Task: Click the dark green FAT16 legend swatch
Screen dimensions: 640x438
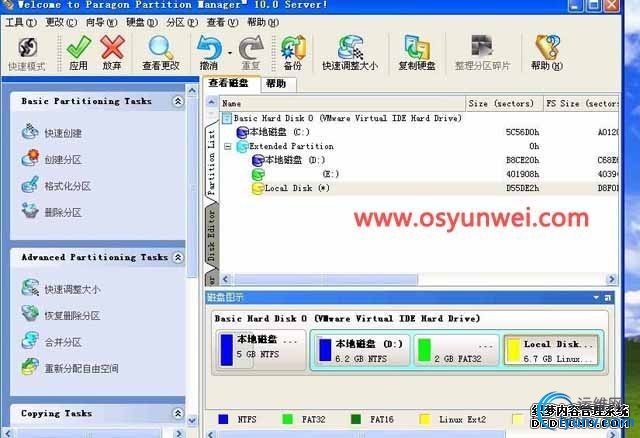Action: click(x=356, y=419)
